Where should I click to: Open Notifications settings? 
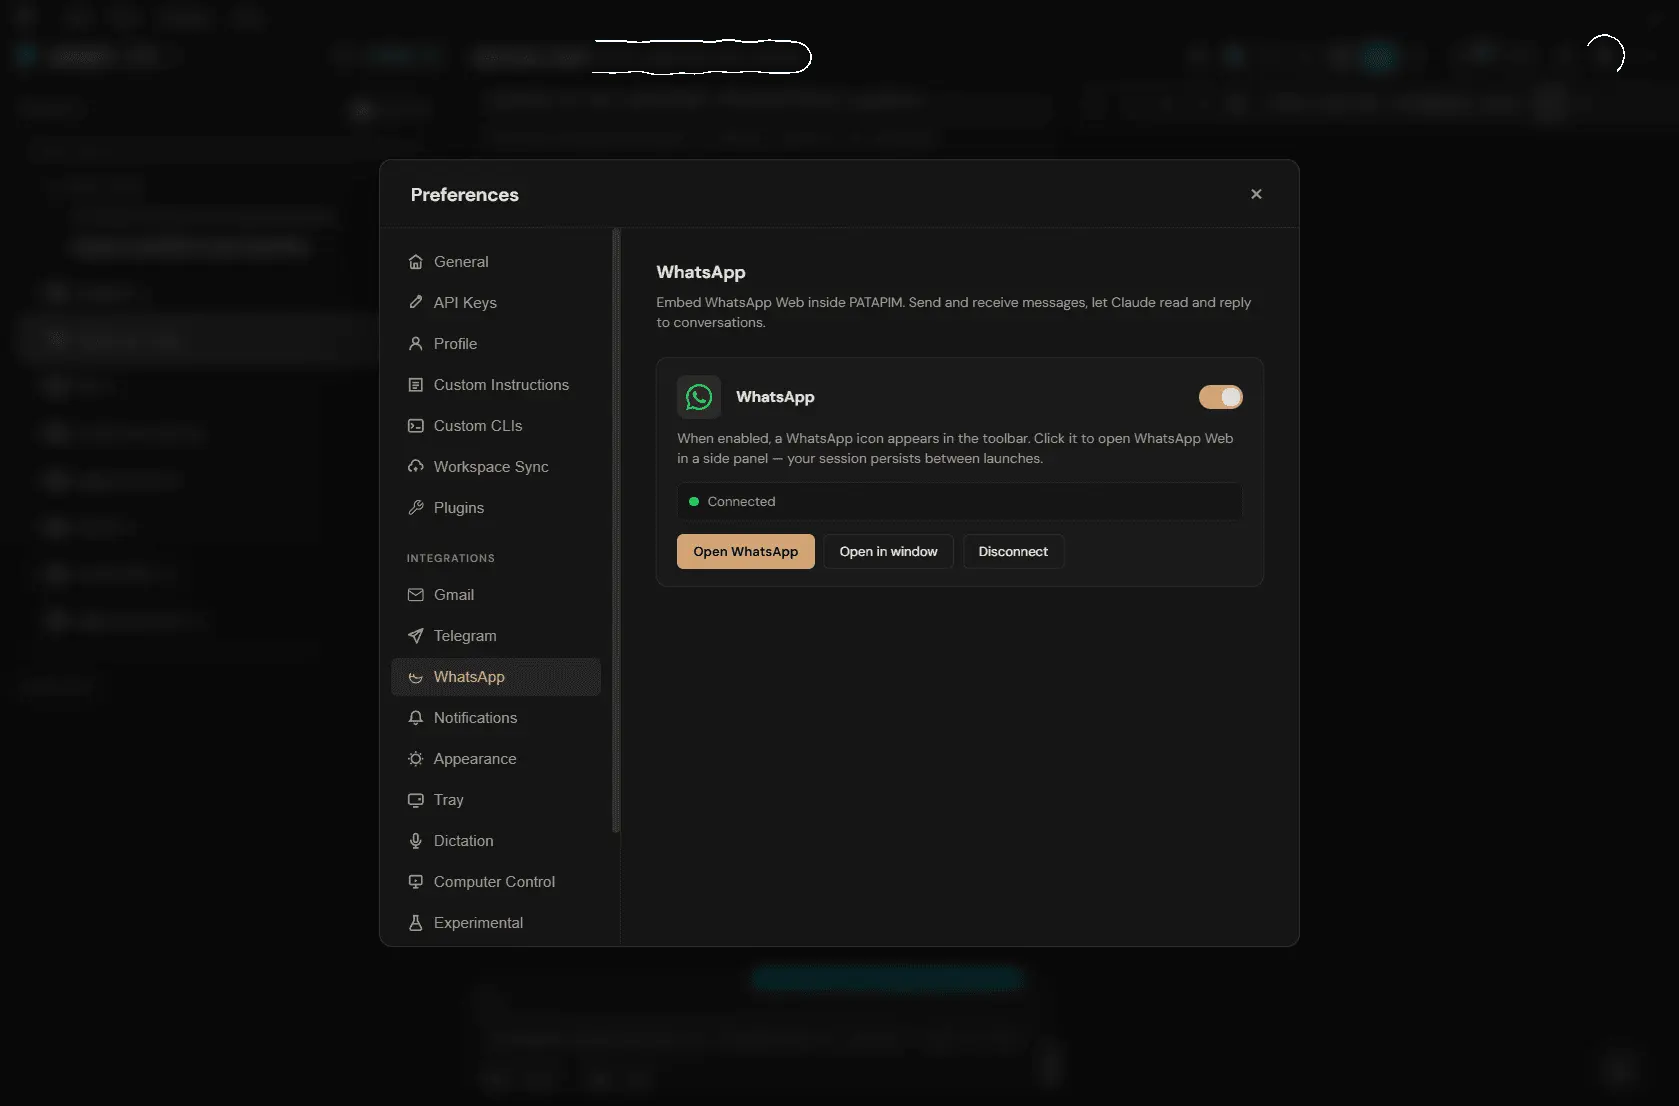click(496, 718)
